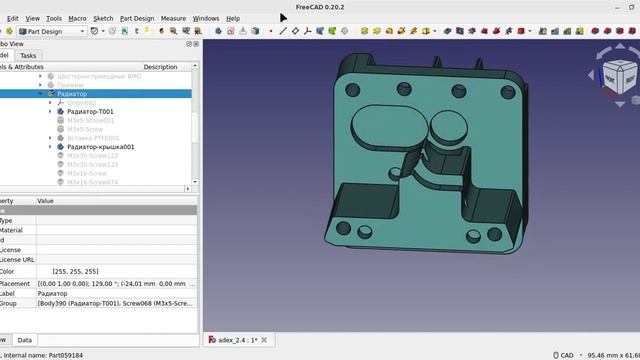640x360 pixels.
Task: Click the Subtractive pipe icon
Action: coord(496,31)
